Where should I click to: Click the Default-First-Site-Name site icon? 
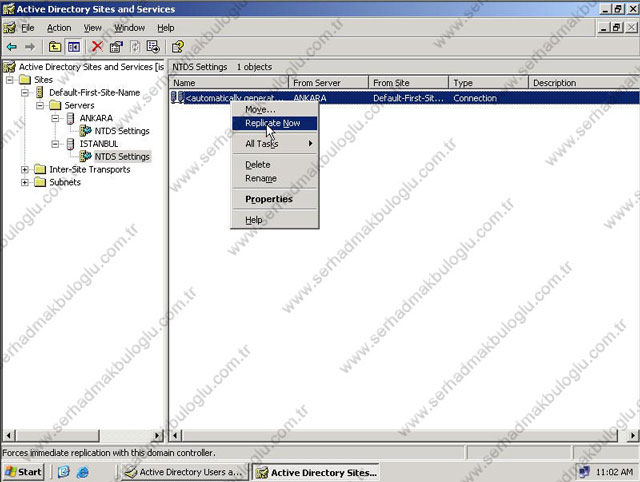pyautogui.click(x=40, y=93)
